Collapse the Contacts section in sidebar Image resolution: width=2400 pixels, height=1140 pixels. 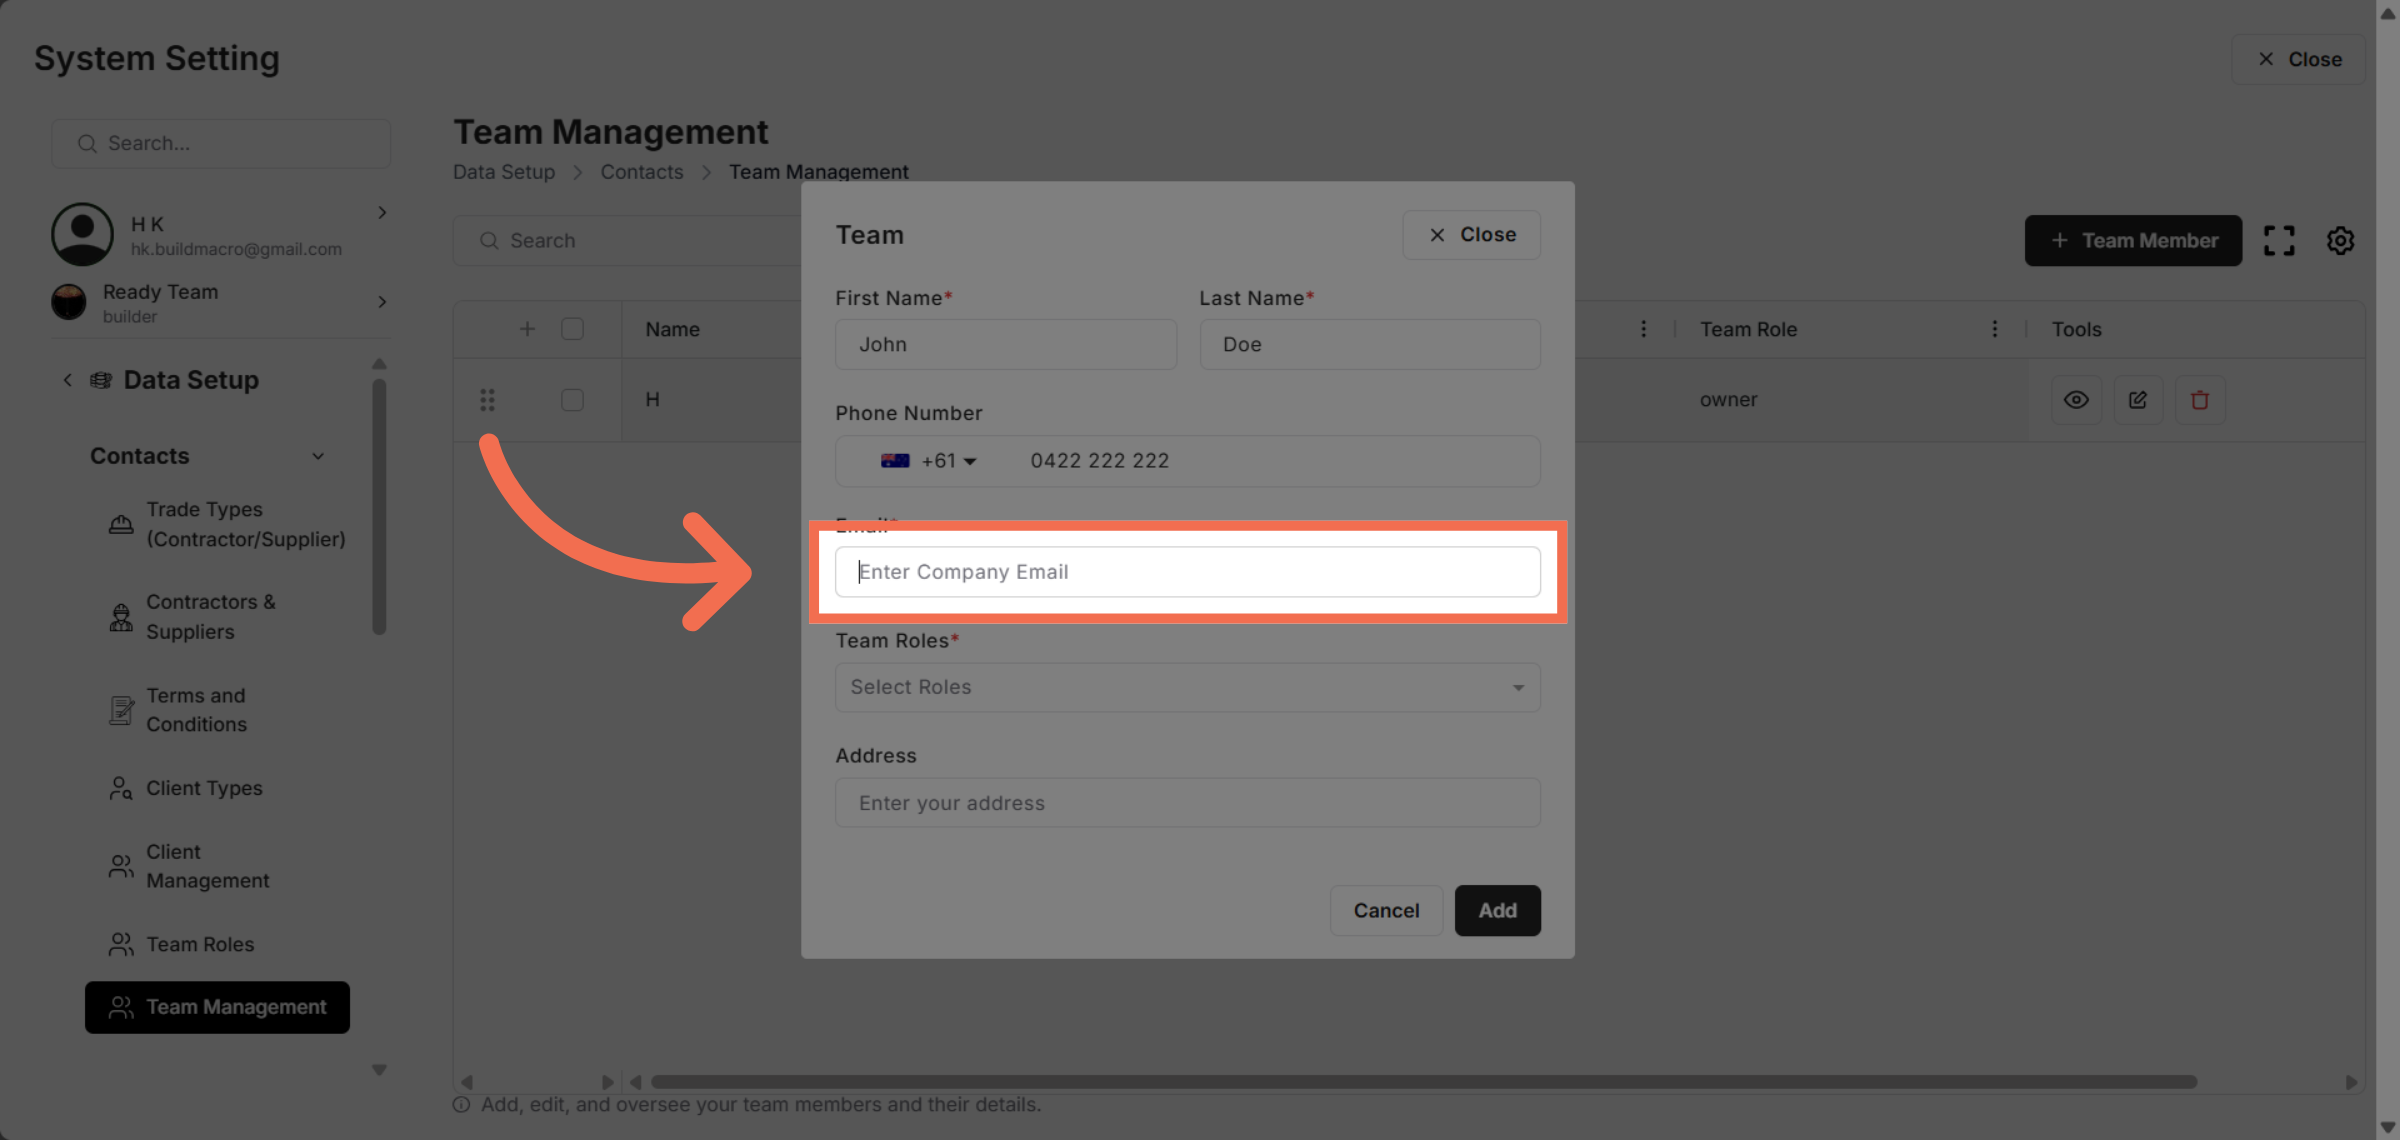pyautogui.click(x=318, y=456)
